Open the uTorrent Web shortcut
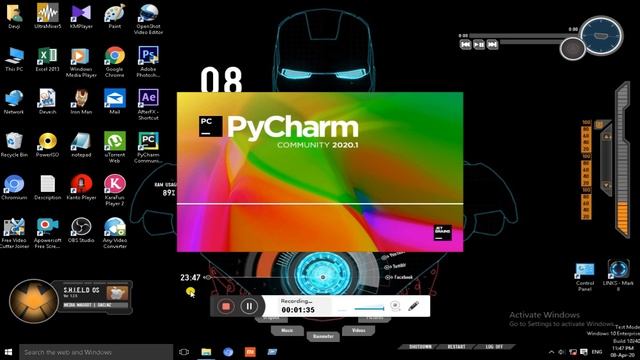 [x=115, y=147]
